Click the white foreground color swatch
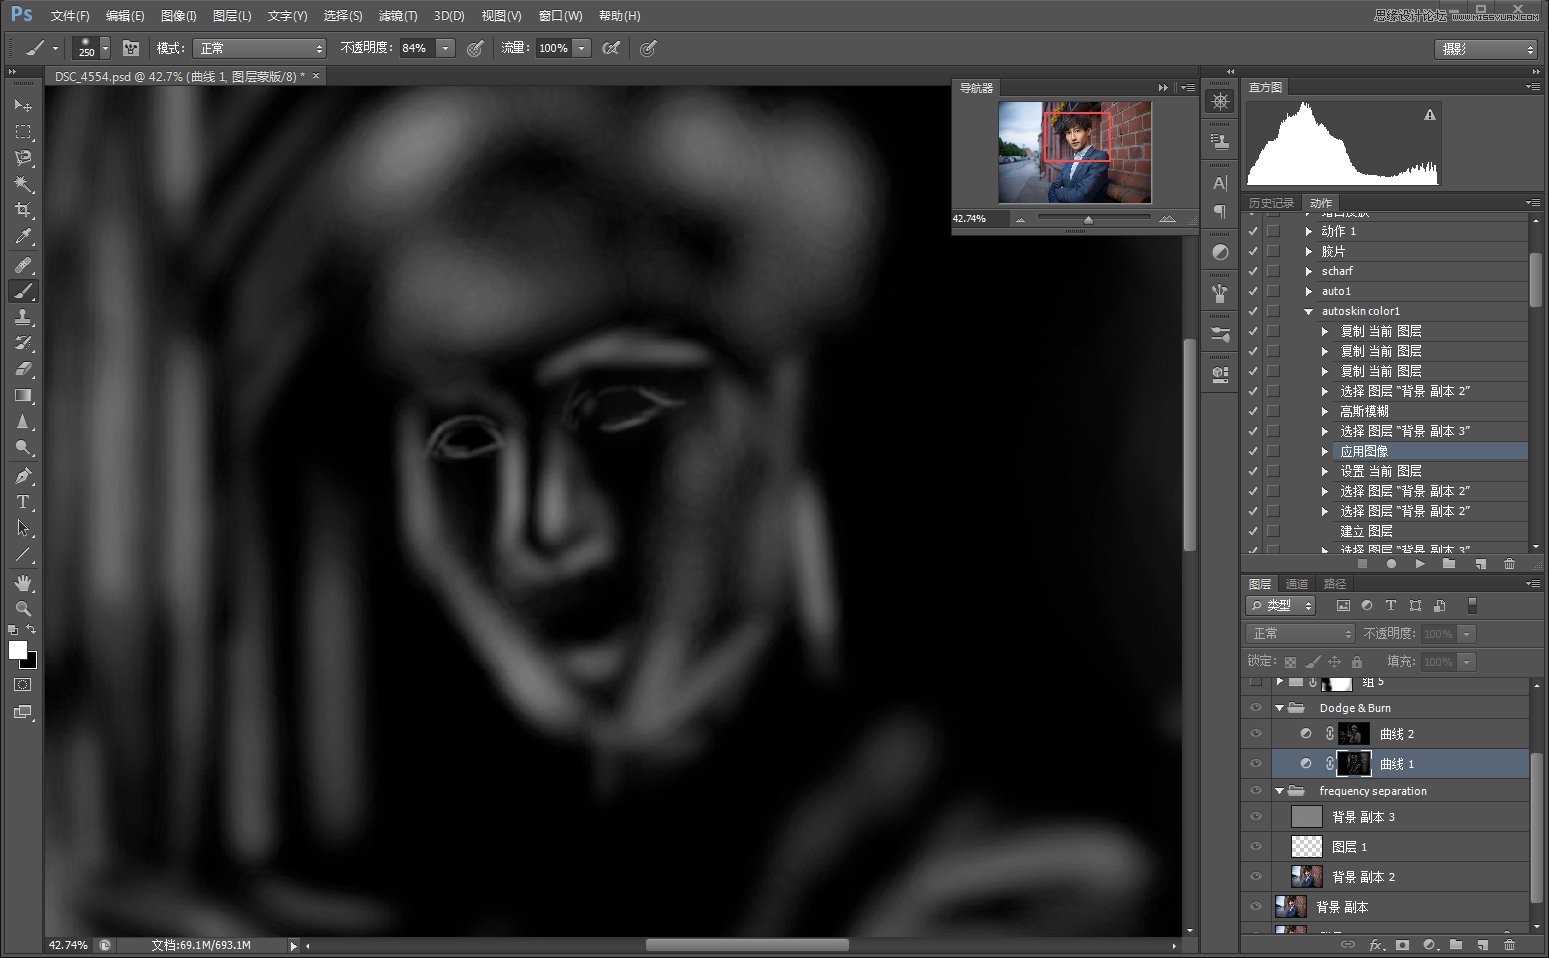The height and width of the screenshot is (958, 1549). pyautogui.click(x=18, y=651)
